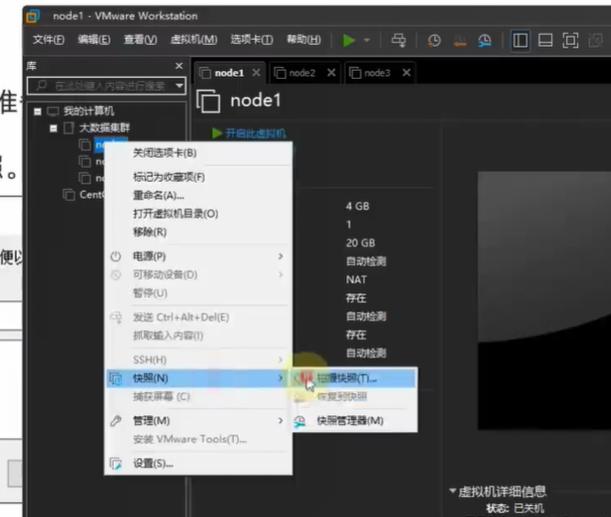Switch to the node3 tab
611x517 pixels.
coord(377,73)
